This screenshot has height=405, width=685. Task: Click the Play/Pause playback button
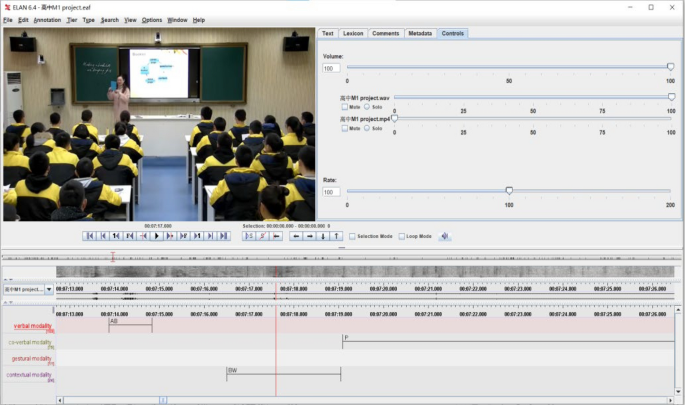click(157, 236)
